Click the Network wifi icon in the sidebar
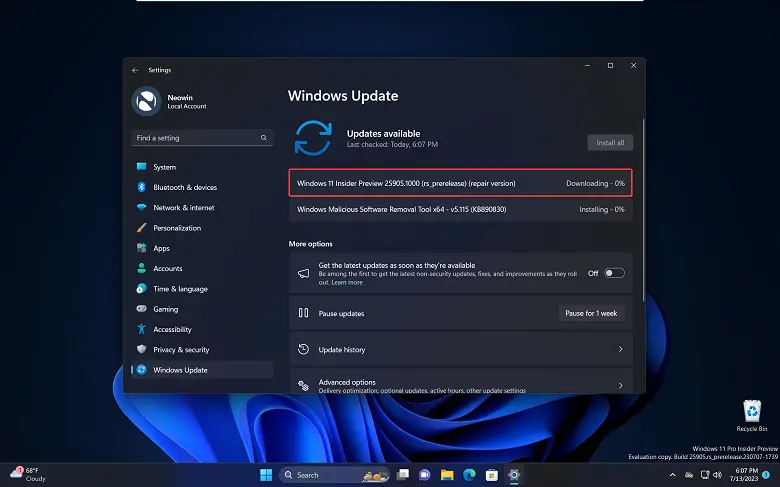This screenshot has width=780, height=487. click(141, 207)
